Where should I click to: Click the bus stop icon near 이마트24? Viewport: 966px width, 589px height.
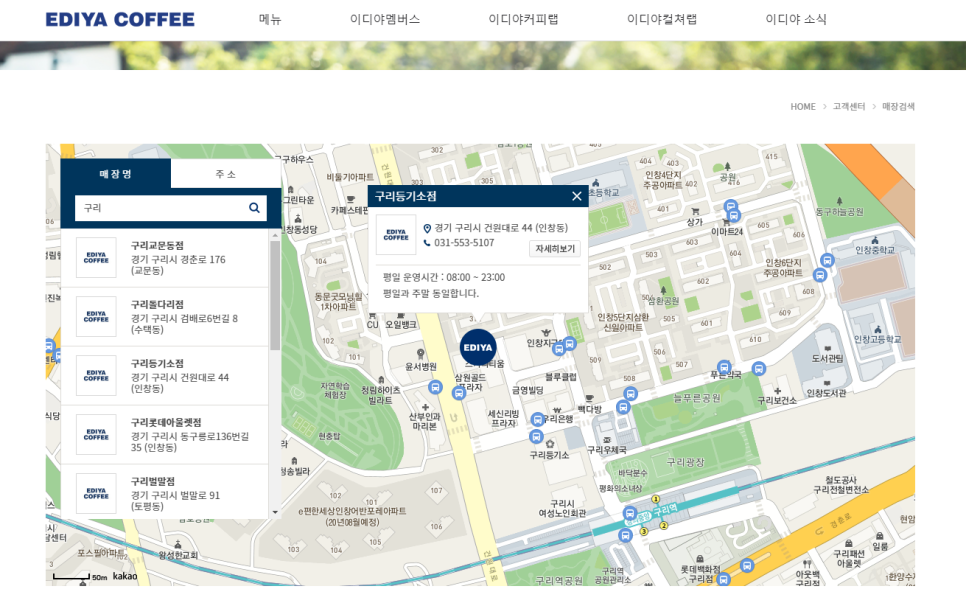pos(734,216)
